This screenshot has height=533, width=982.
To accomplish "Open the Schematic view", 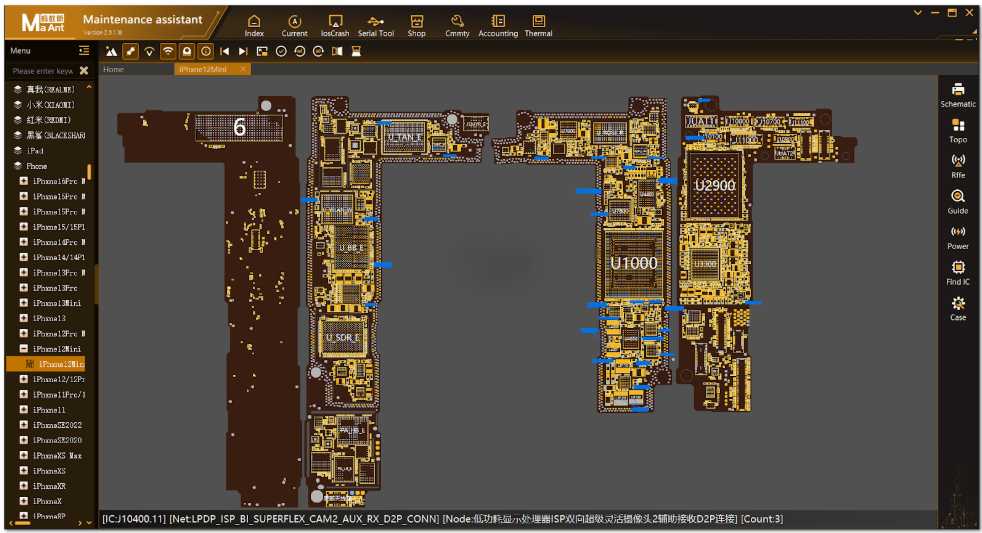I will [958, 95].
